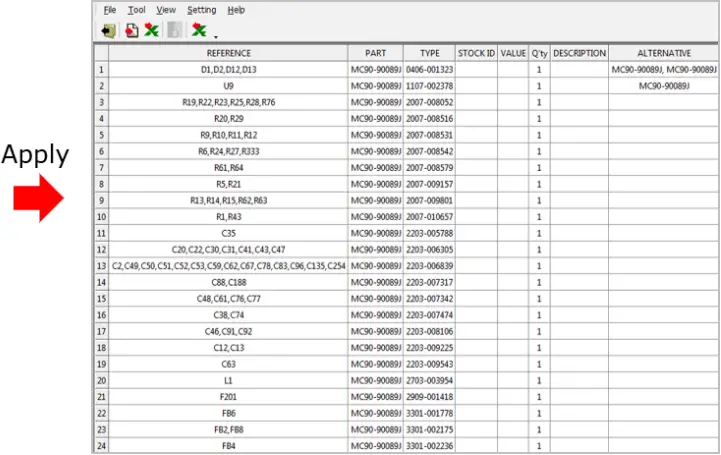Open the Help menu
This screenshot has height=455, width=721.
(x=236, y=10)
